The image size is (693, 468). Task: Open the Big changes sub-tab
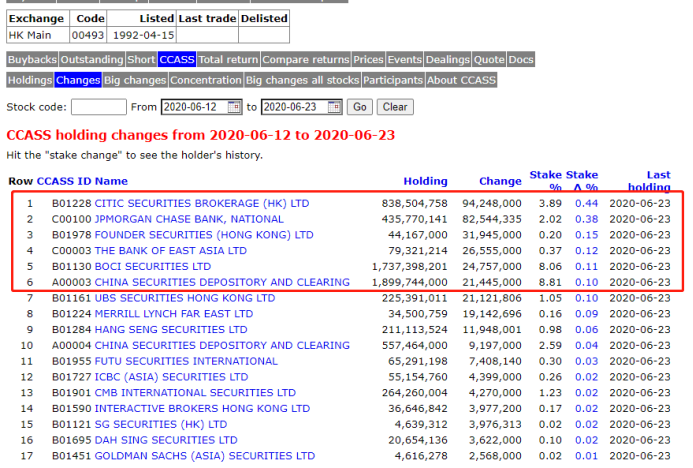click(135, 80)
